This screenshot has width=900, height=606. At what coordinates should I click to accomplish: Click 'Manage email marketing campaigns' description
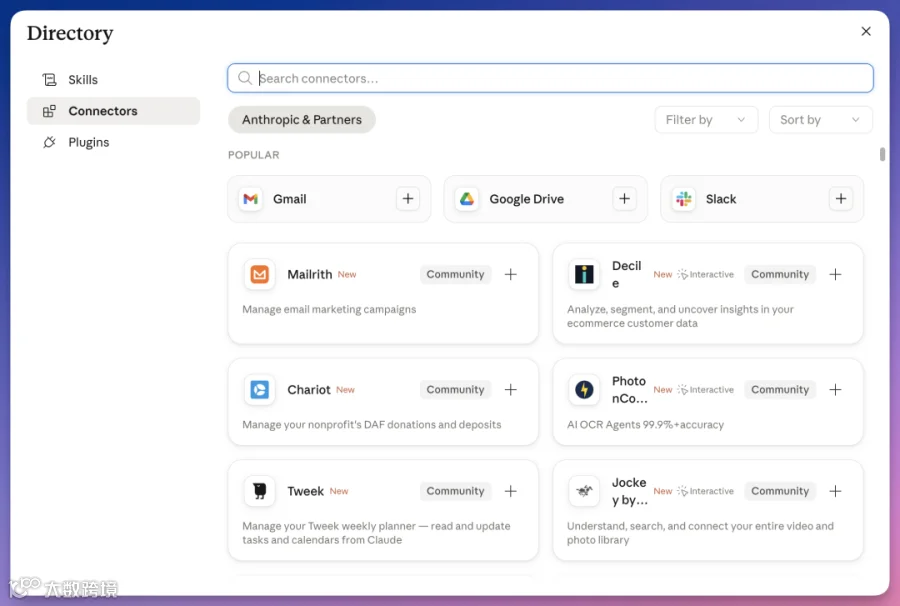tap(329, 309)
